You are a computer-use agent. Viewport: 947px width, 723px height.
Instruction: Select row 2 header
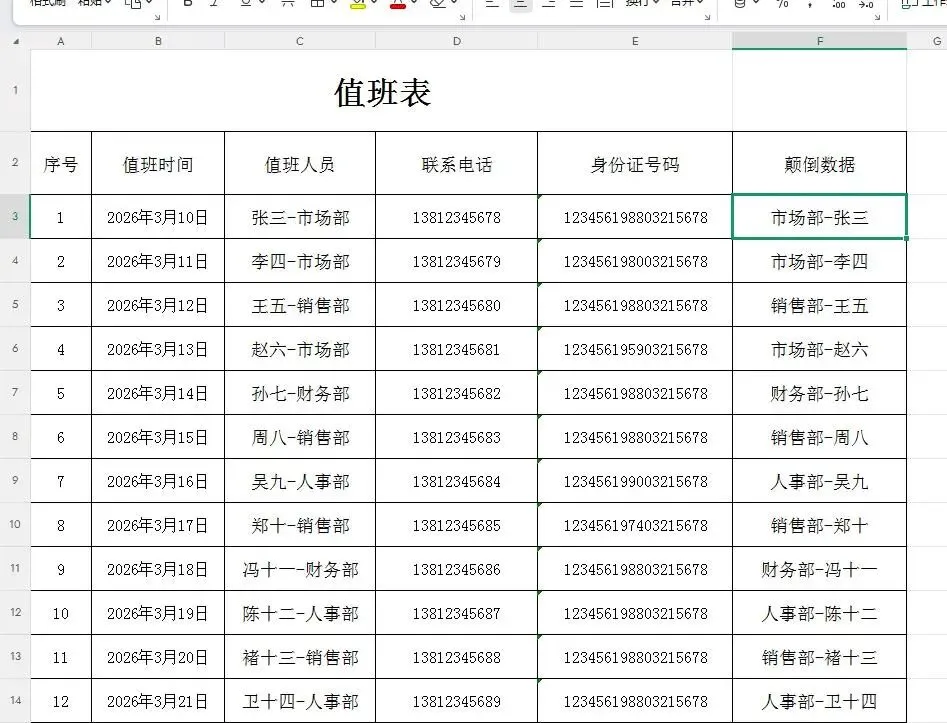tap(15, 162)
